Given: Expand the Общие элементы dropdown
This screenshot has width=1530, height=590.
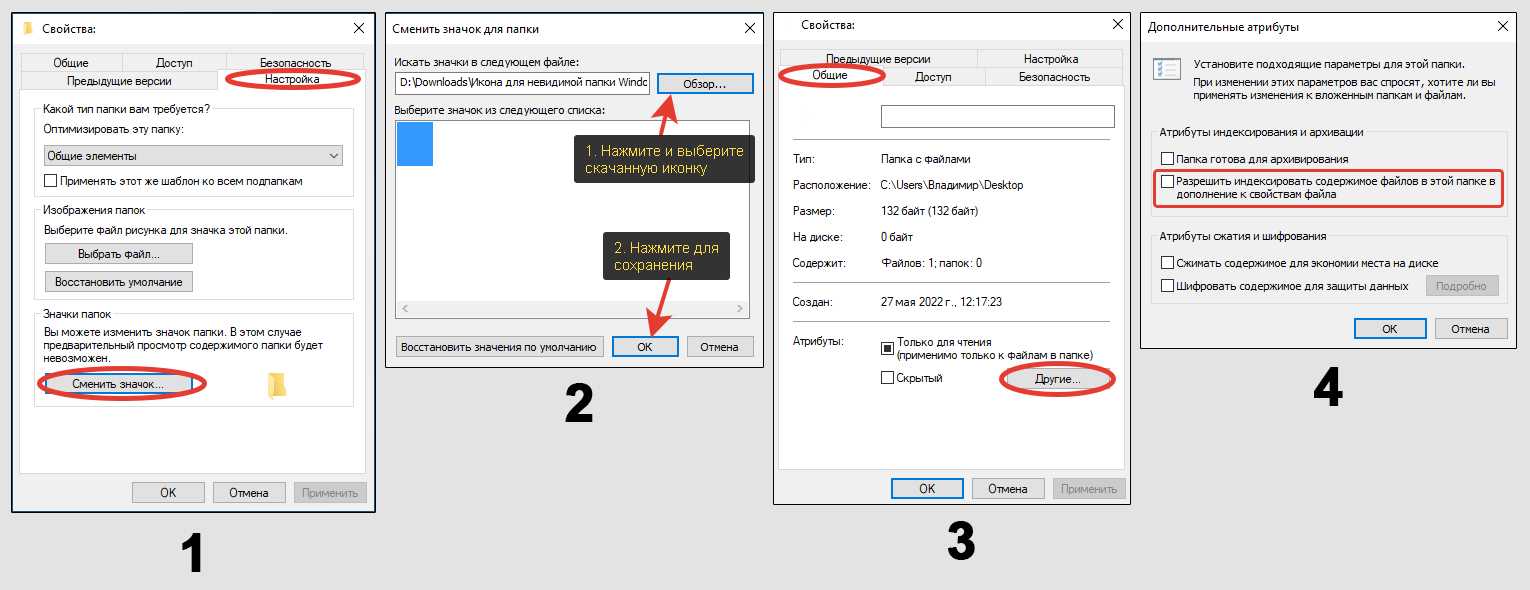Looking at the screenshot, I should [x=193, y=156].
